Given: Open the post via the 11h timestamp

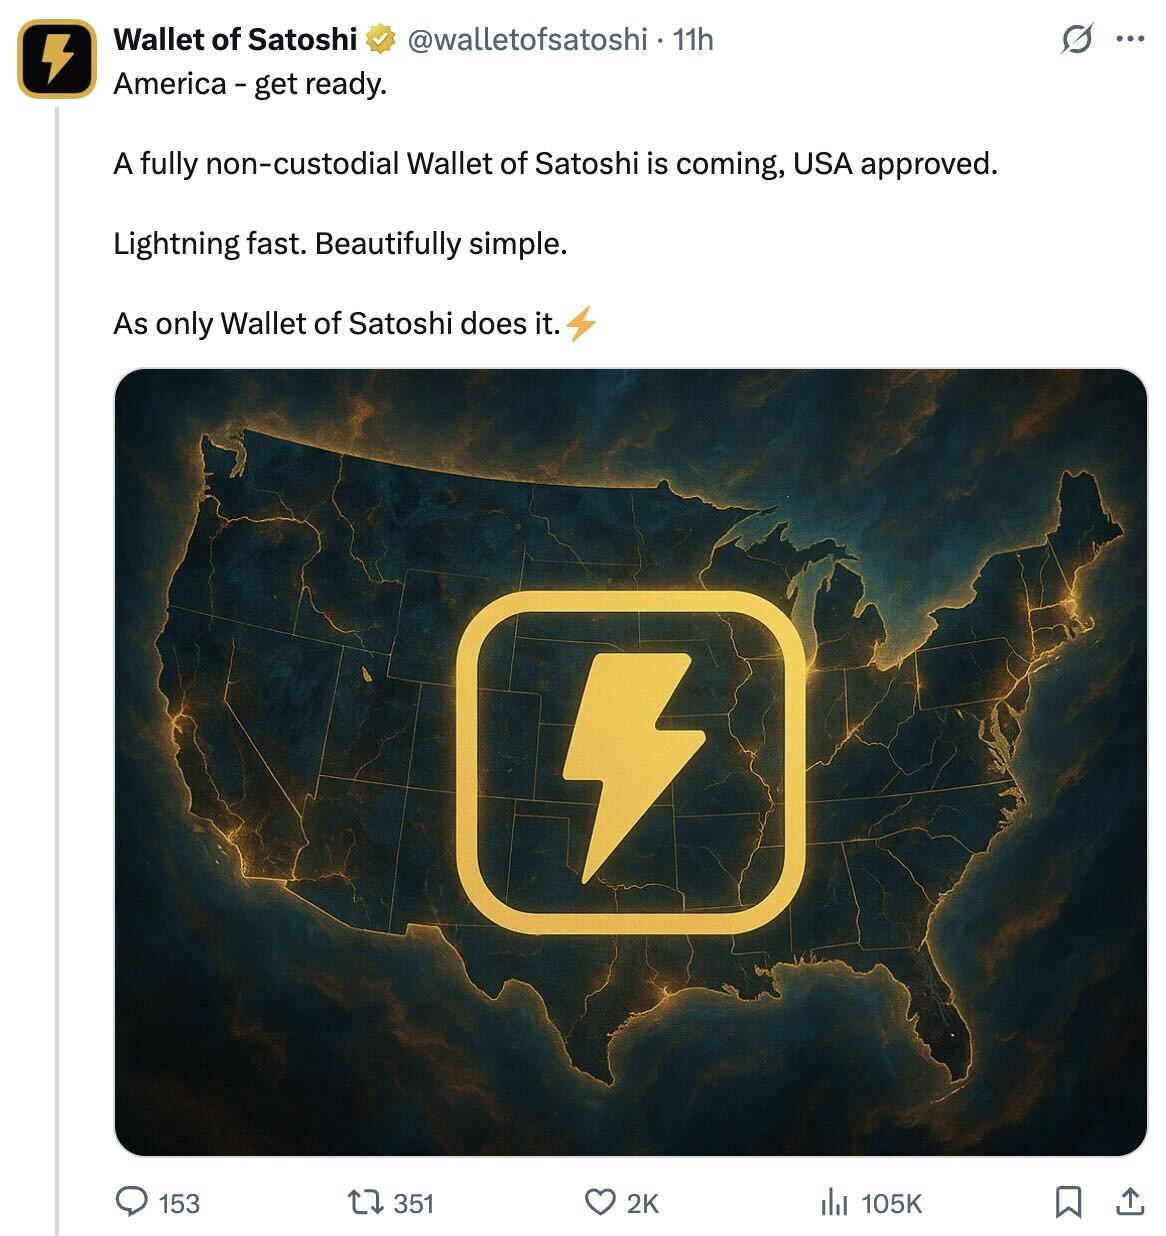Looking at the screenshot, I should pos(693,40).
